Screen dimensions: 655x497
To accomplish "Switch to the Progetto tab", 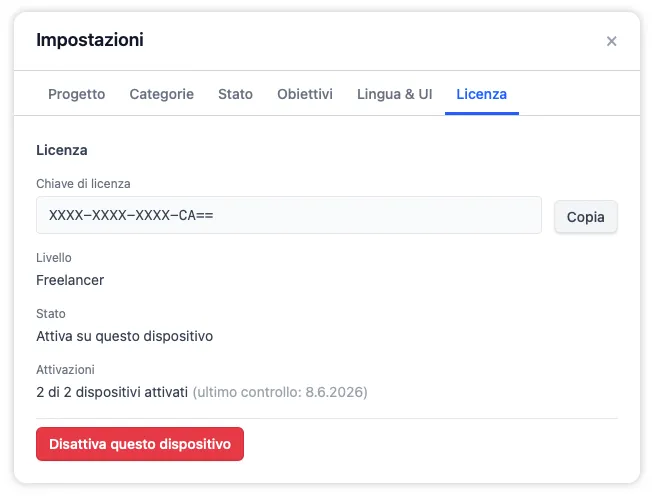I will pyautogui.click(x=76, y=94).
